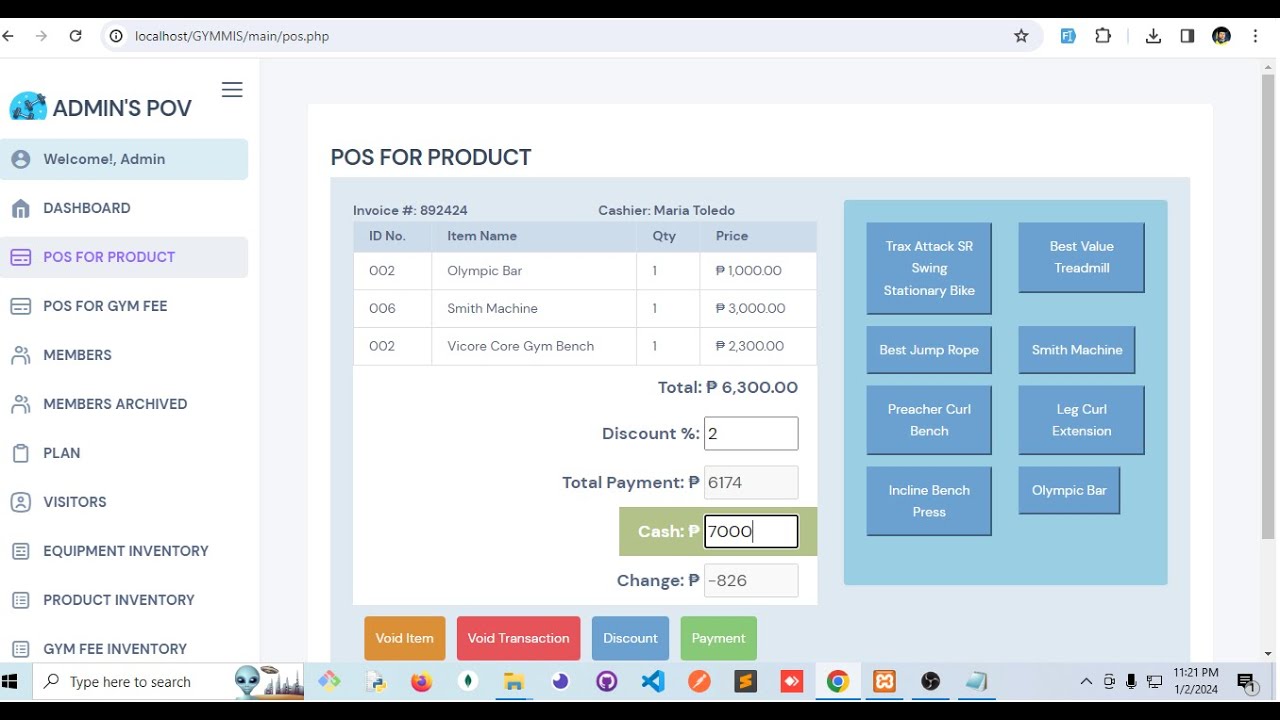Viewport: 1280px width, 720px height.
Task: Click the POS FOR PRODUCT card icon
Action: tap(20, 257)
